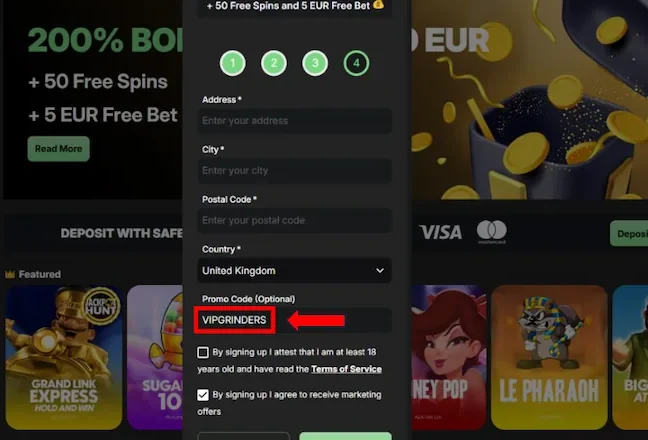This screenshot has width=648, height=440.
Task: Click the Visa payment logo
Action: point(441,232)
